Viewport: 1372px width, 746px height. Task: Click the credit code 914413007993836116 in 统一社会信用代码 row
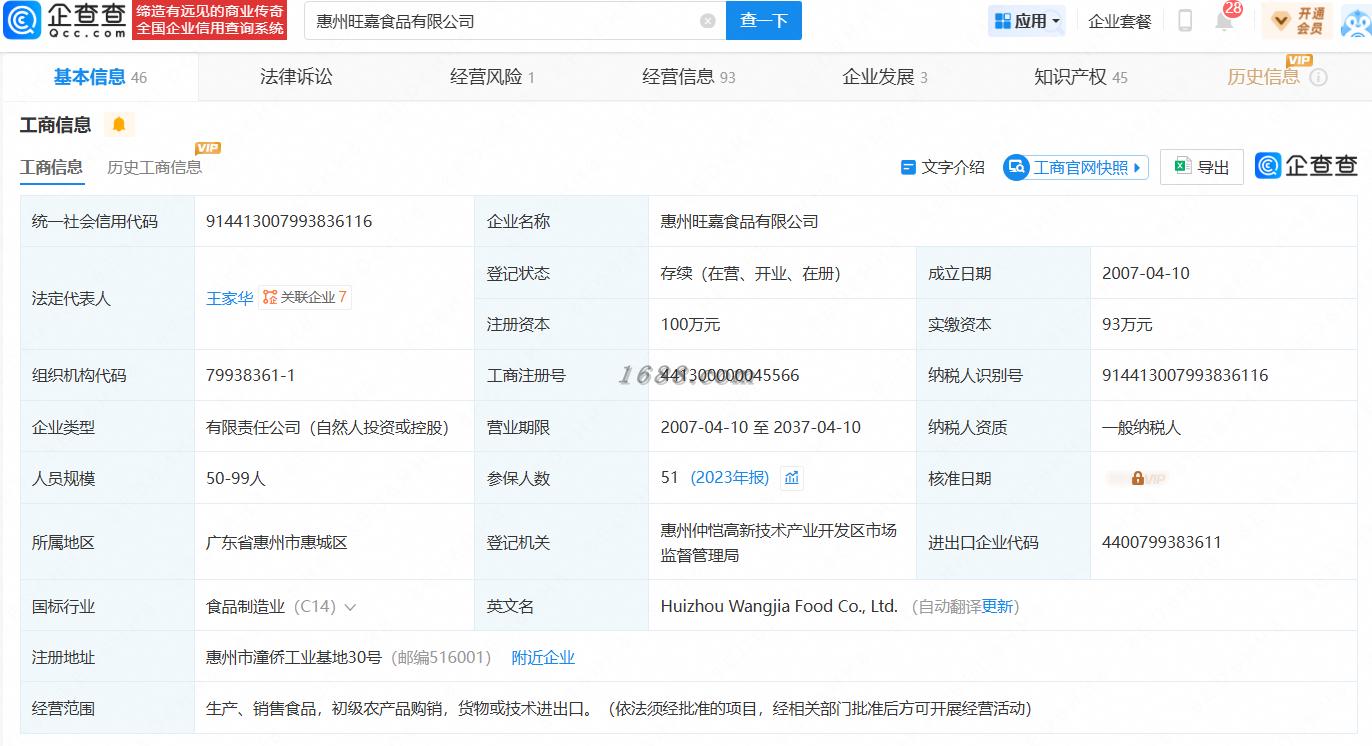(289, 221)
